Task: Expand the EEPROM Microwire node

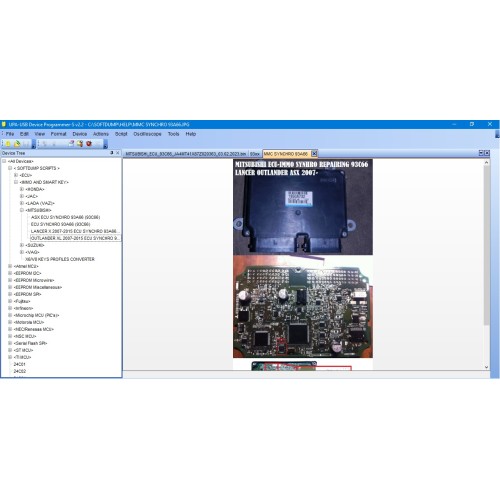Action: click(10, 280)
